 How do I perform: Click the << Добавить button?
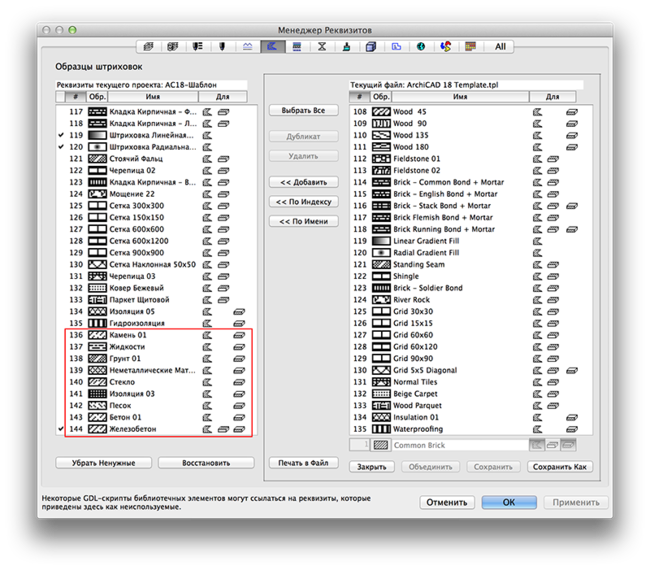pos(303,182)
